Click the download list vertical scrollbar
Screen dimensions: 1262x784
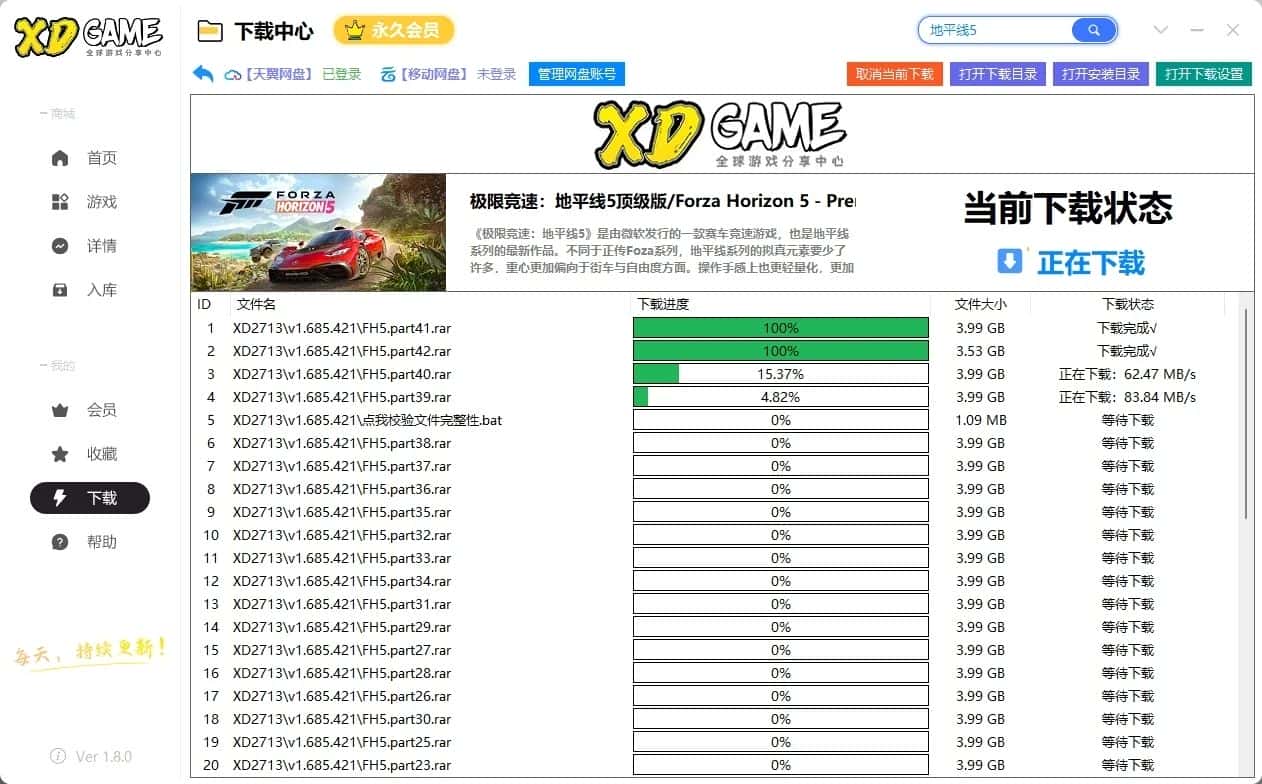click(1246, 413)
